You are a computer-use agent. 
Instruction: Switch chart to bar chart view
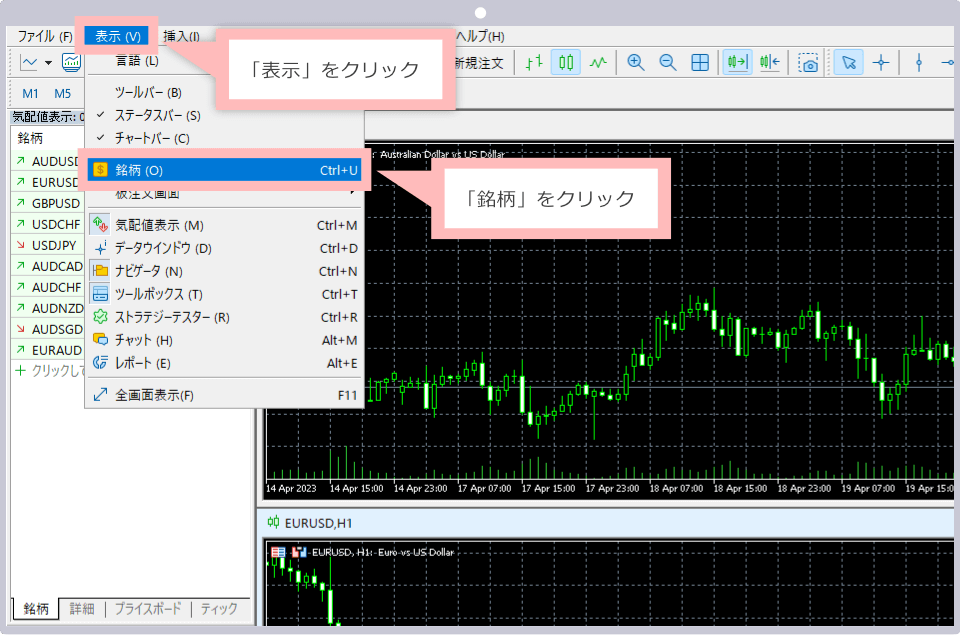click(534, 62)
